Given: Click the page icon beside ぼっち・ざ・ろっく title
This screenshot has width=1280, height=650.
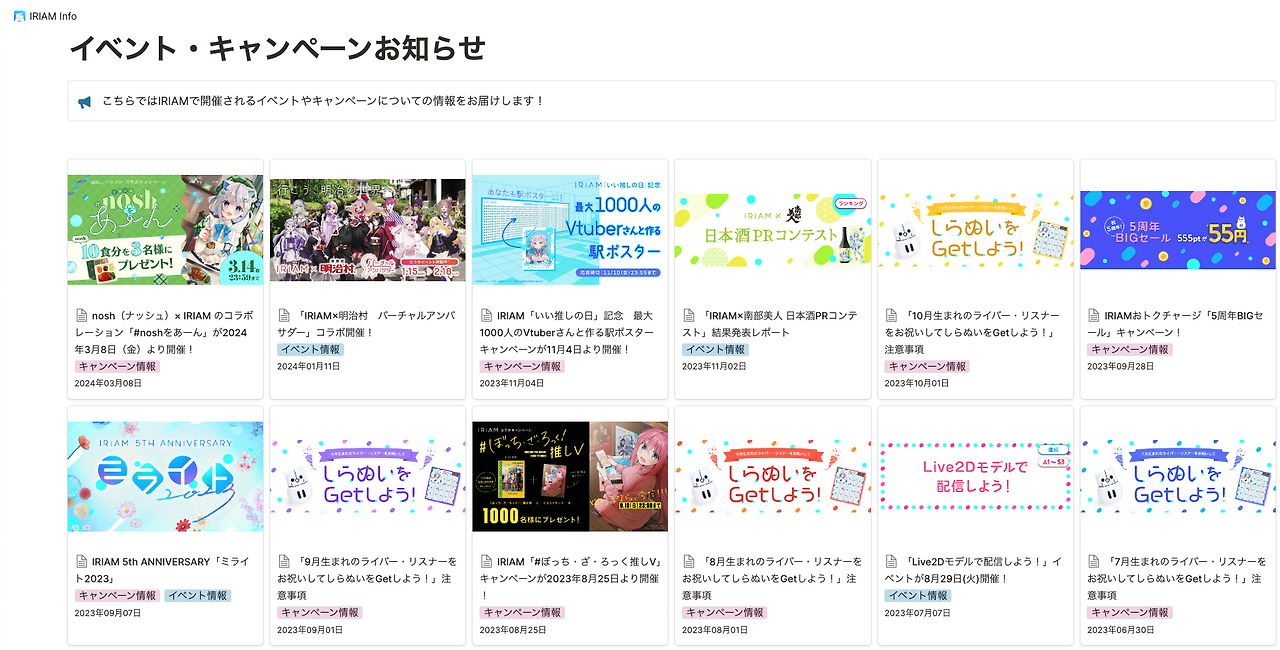Looking at the screenshot, I should [x=487, y=562].
